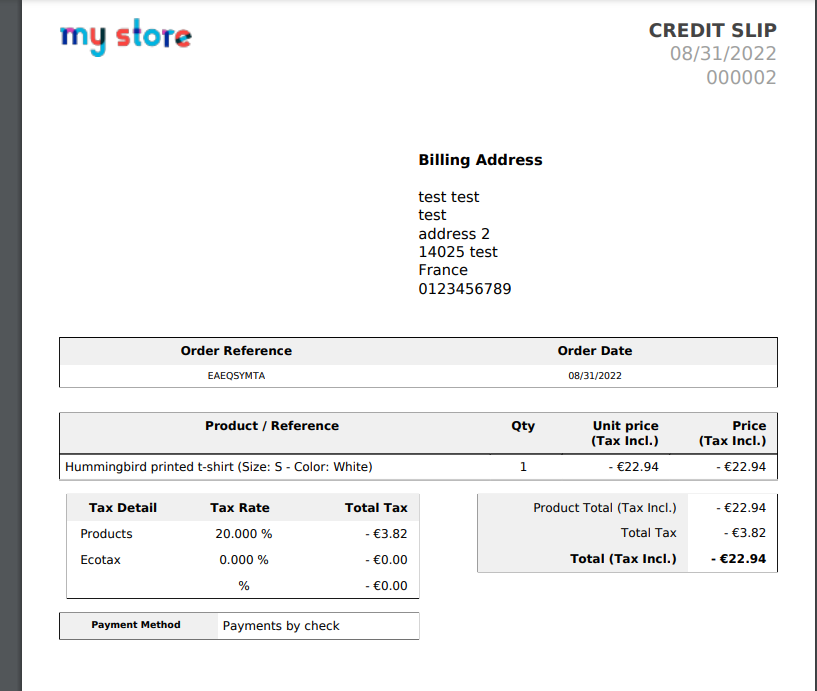The height and width of the screenshot is (691, 817).
Task: Click the Product Total Tax Incl amount
Action: tap(741, 507)
